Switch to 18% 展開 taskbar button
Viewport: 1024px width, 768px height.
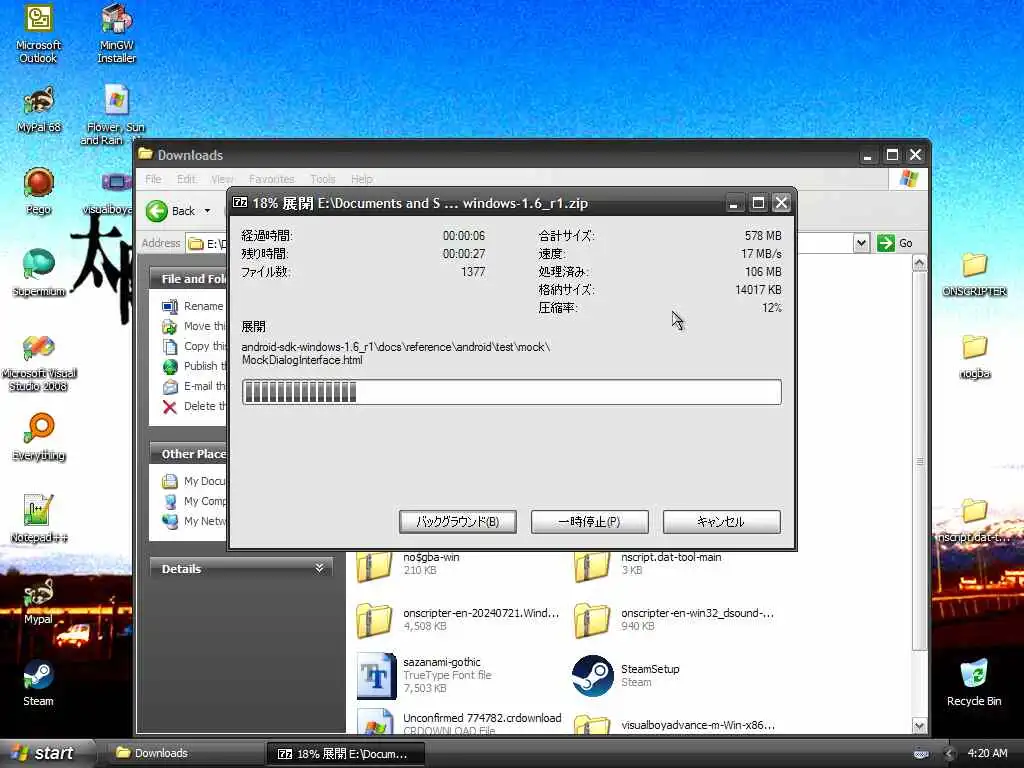pos(345,754)
